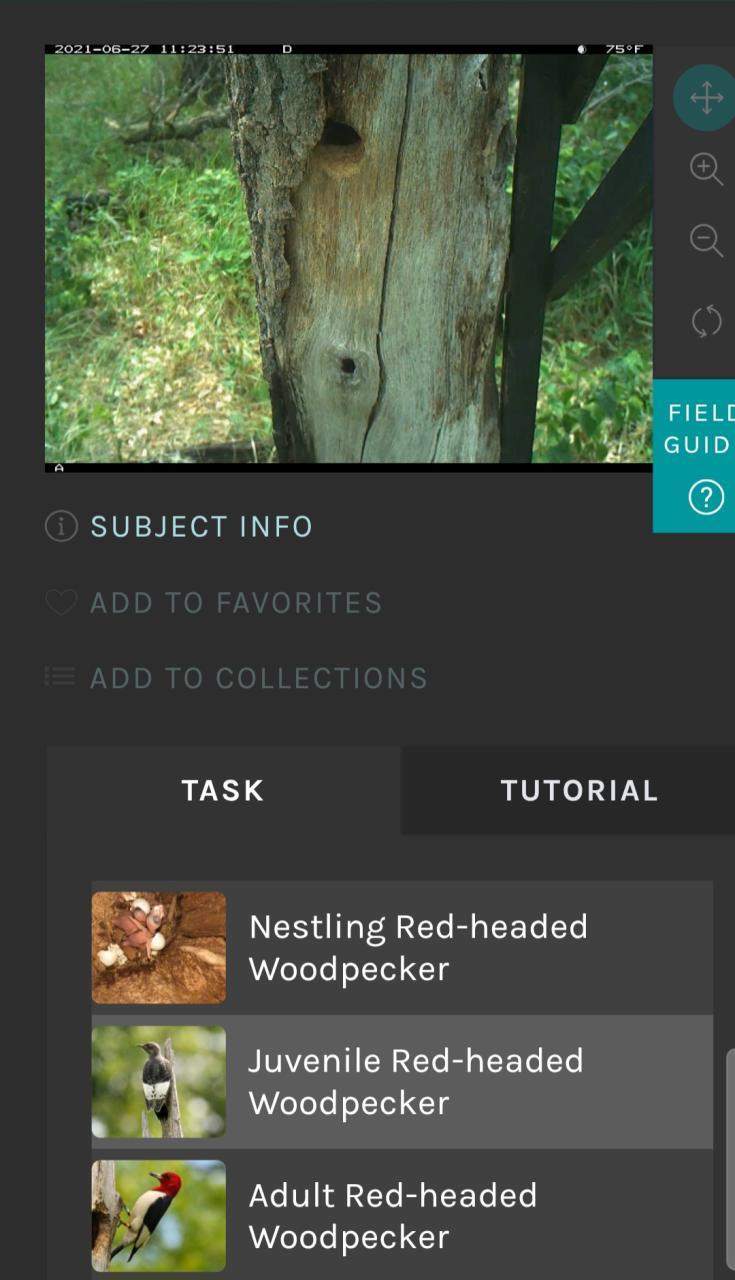Click the species list scrollbar

tap(729, 1158)
